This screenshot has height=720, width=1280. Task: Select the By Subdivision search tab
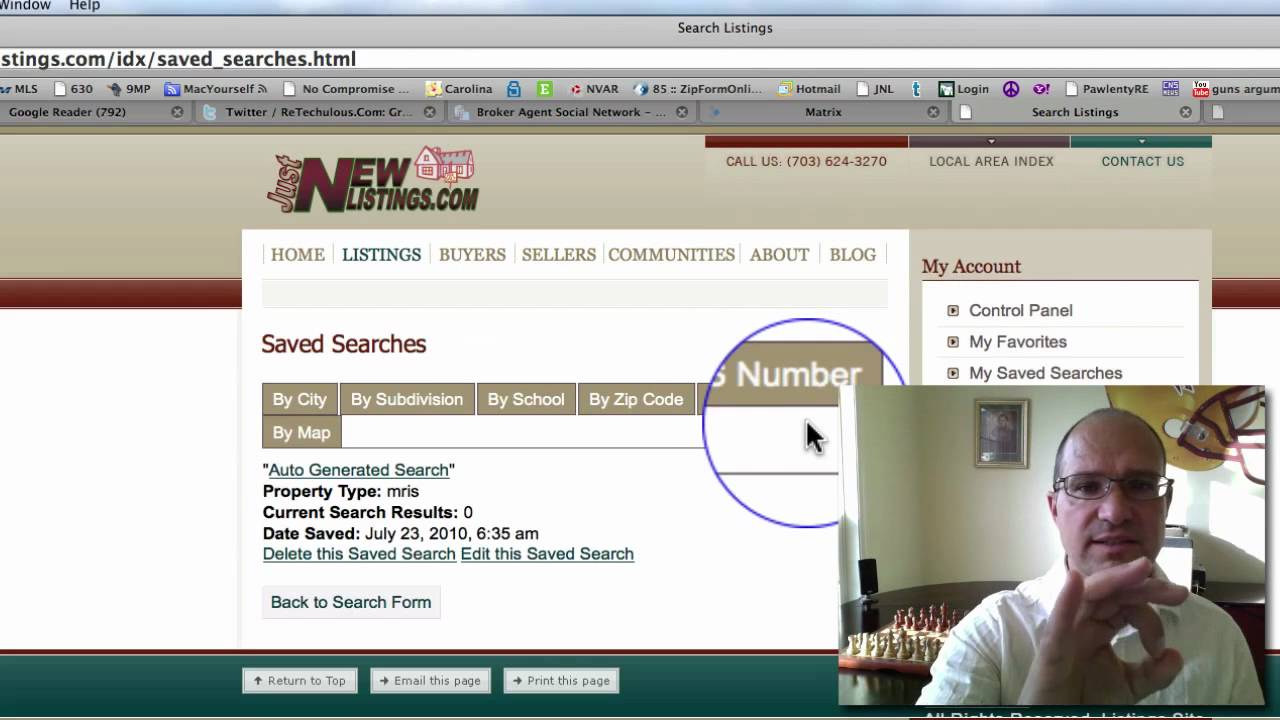pos(407,399)
